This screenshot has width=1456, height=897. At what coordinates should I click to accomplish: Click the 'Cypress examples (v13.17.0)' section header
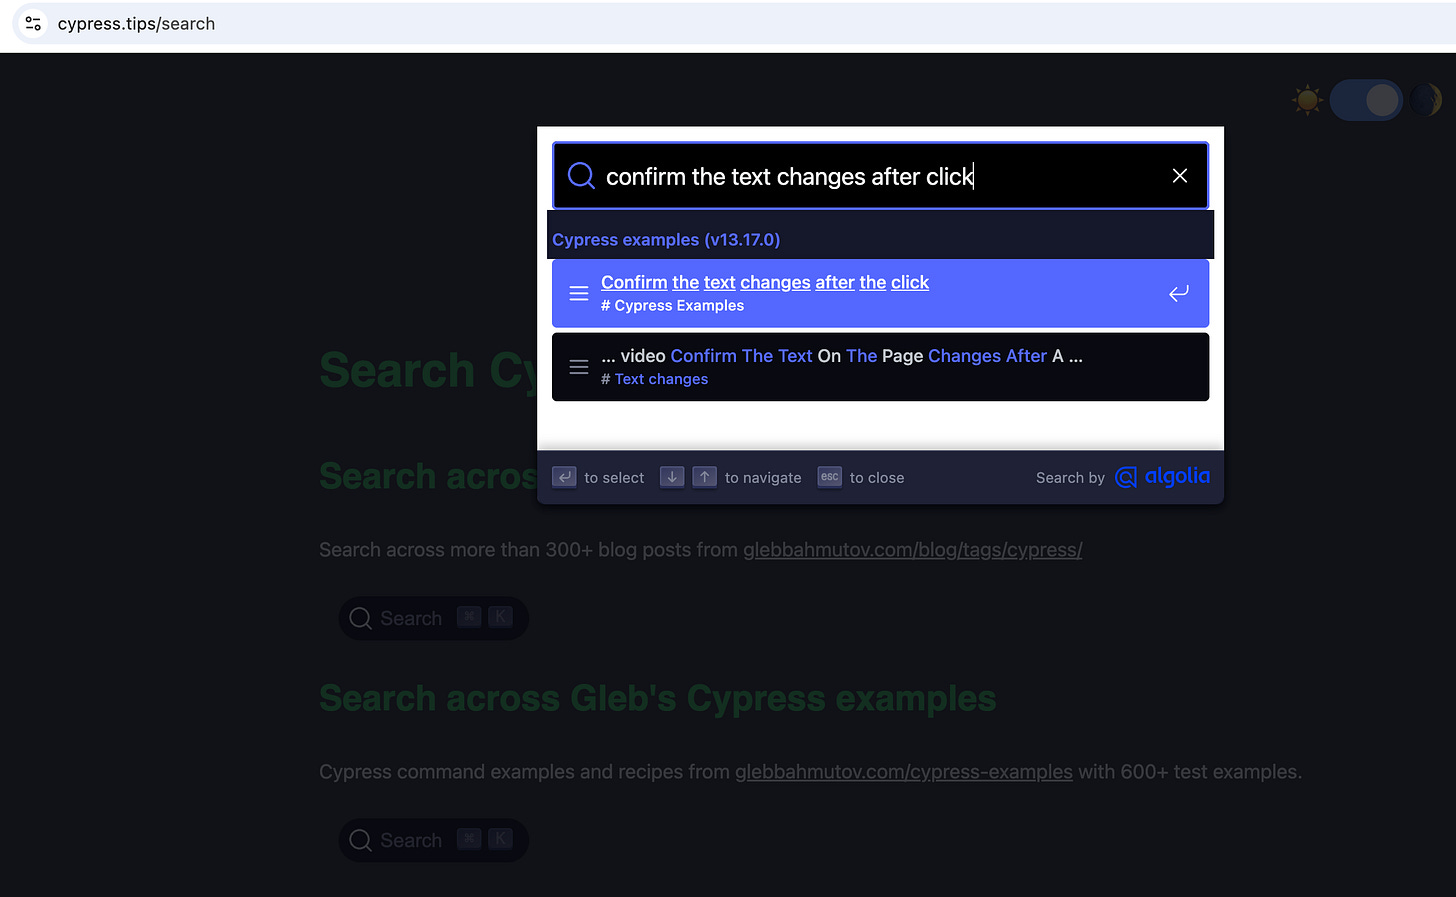pos(666,239)
